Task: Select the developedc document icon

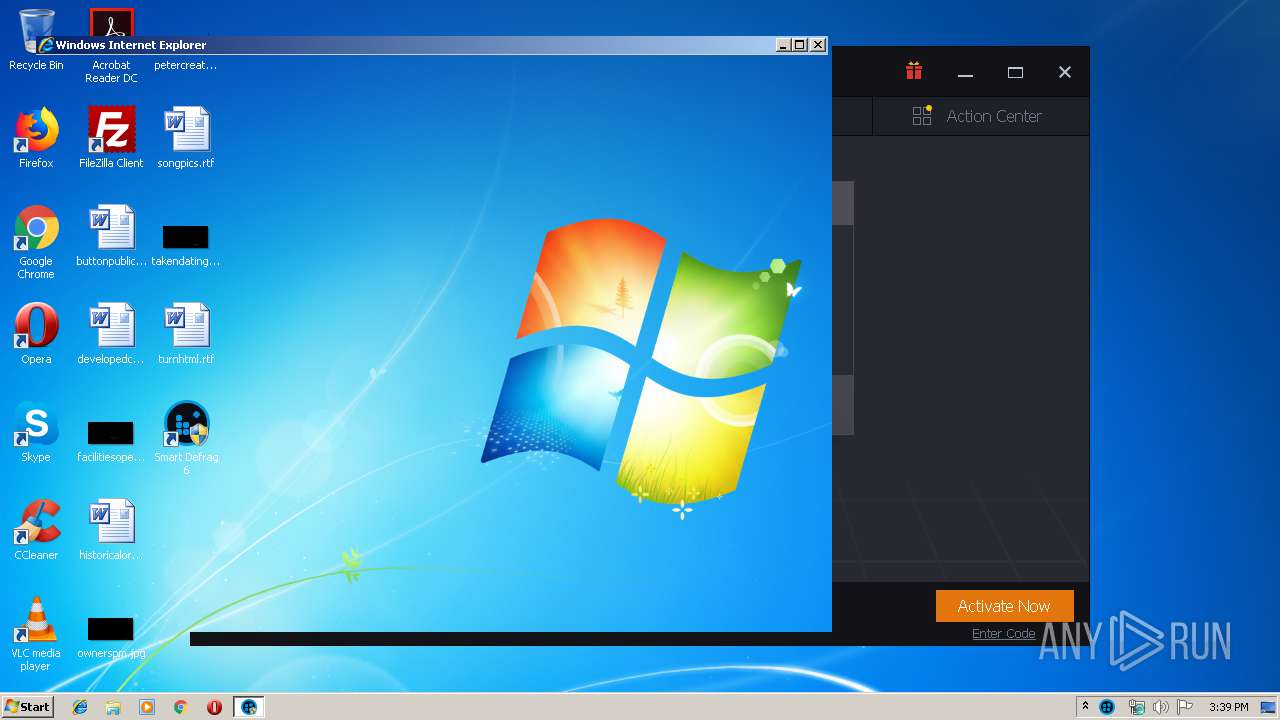Action: pos(111,334)
